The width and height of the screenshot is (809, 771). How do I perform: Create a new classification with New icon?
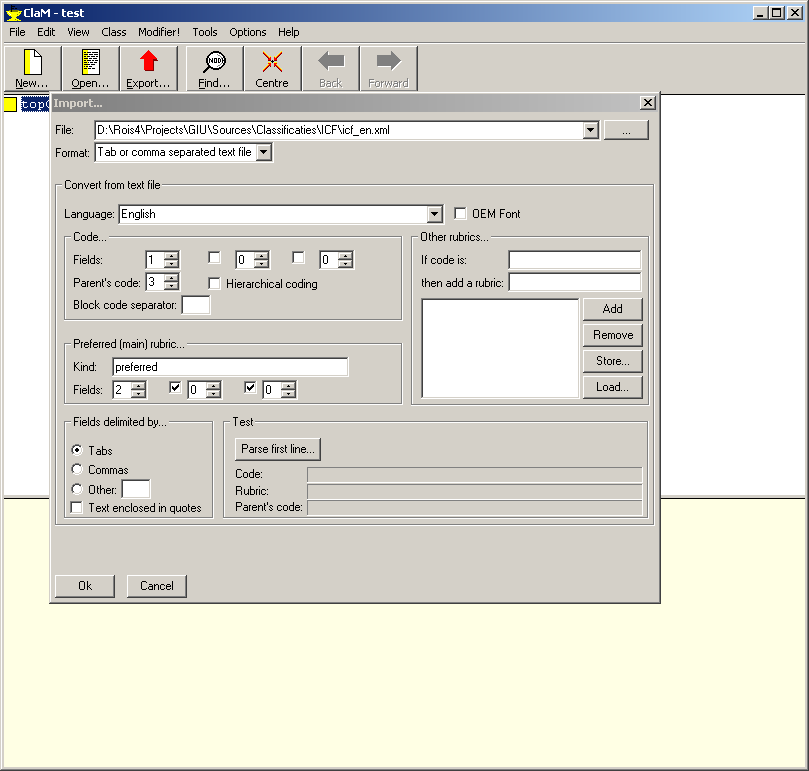(30, 67)
